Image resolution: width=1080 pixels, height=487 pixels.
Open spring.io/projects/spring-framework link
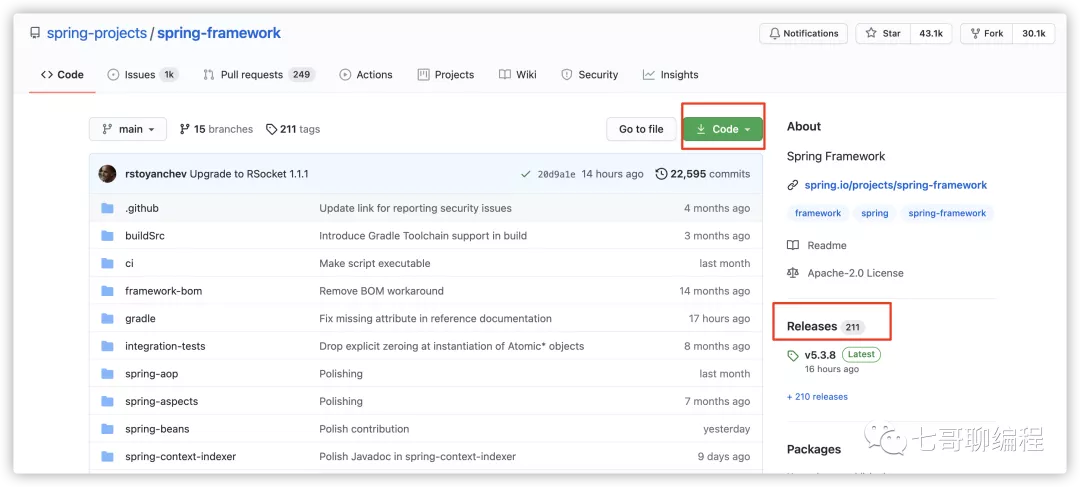pyautogui.click(x=896, y=185)
